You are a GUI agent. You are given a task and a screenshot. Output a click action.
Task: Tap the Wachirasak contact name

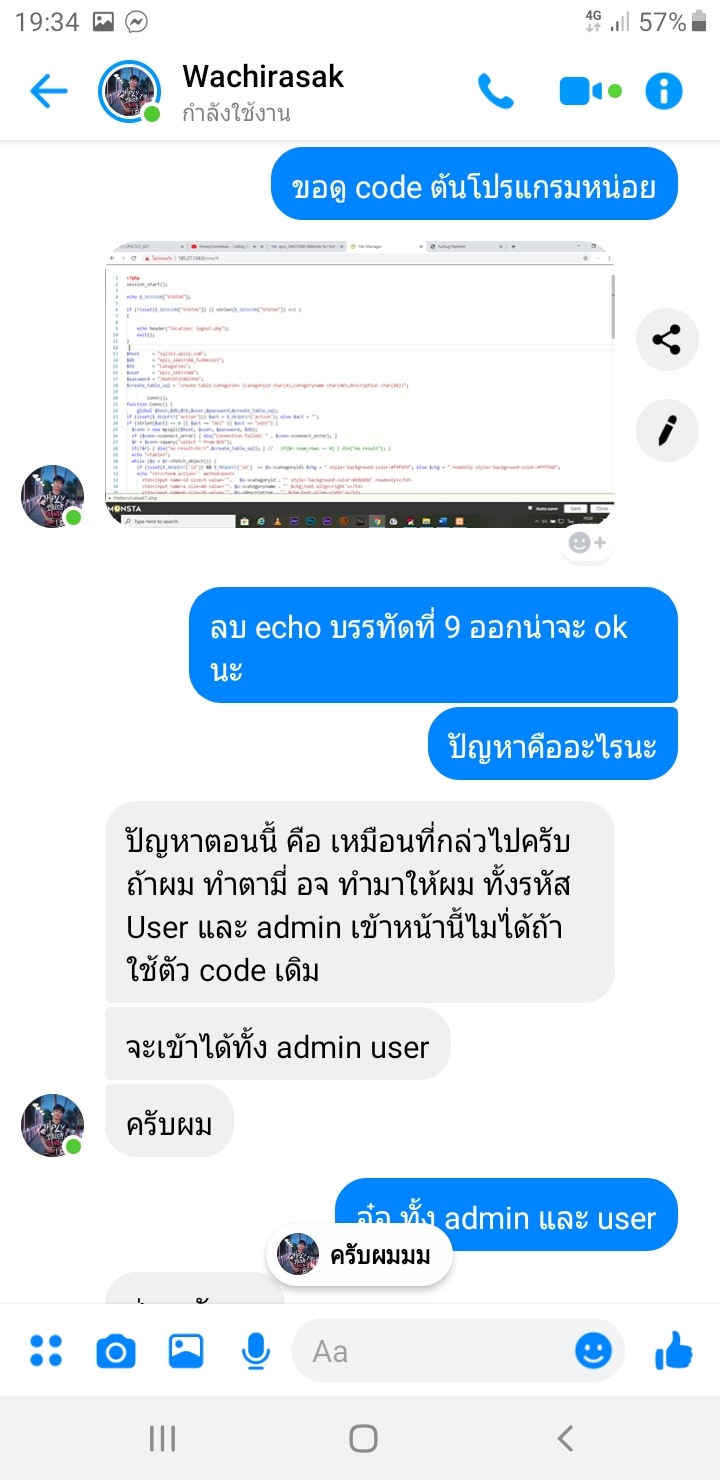(x=263, y=76)
